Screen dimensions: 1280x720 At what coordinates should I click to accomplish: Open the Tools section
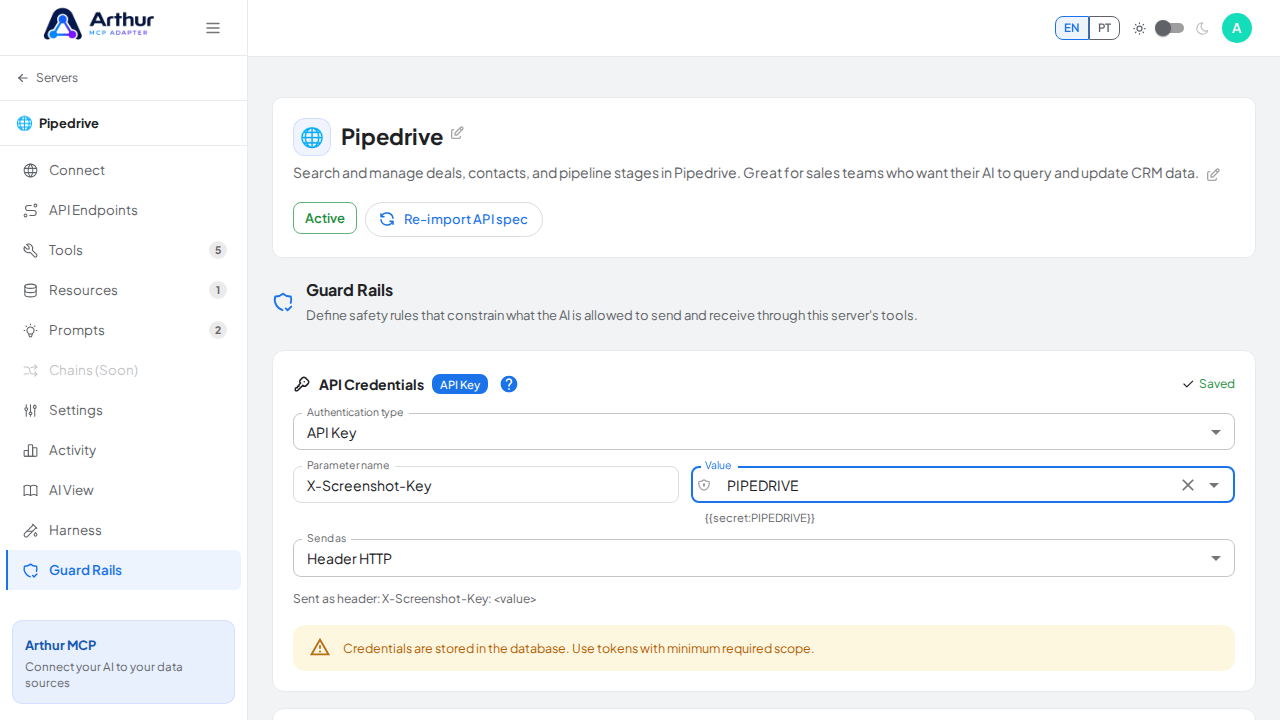point(124,250)
